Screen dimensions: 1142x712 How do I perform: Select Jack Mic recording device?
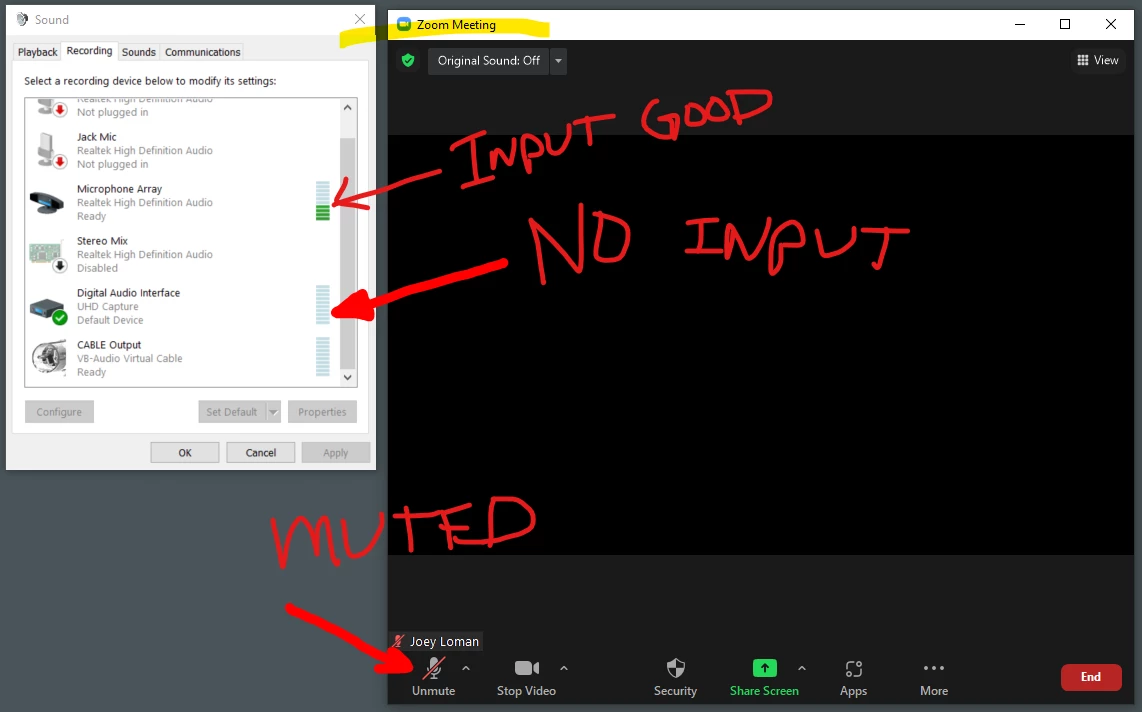pos(182,151)
